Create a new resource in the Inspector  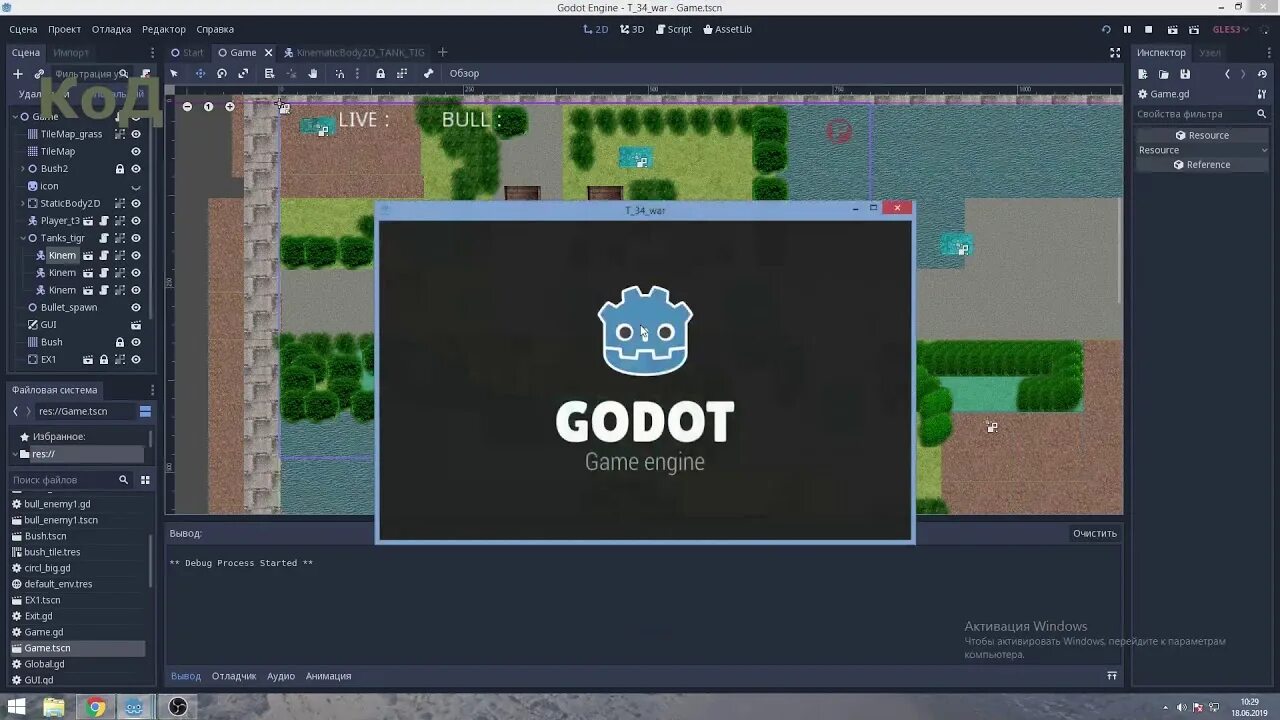pos(1141,73)
